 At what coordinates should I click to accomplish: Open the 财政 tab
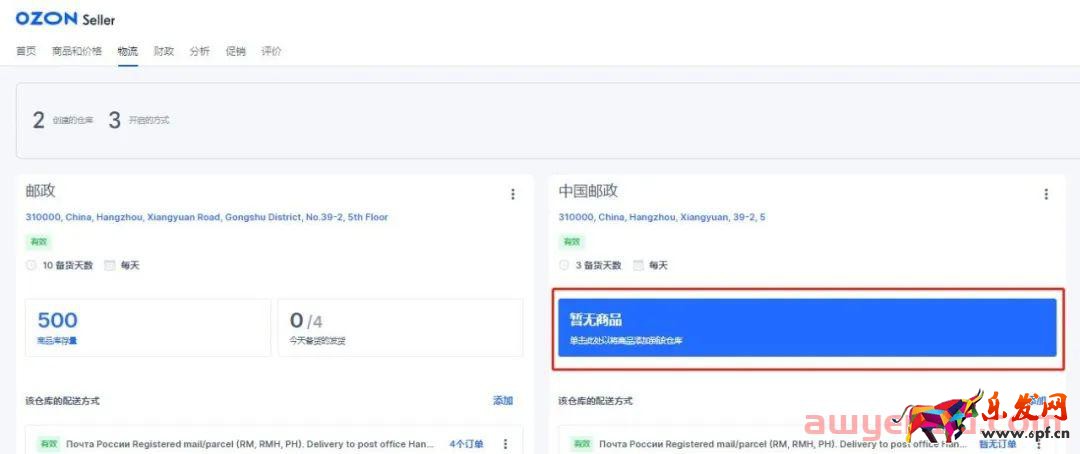(164, 51)
